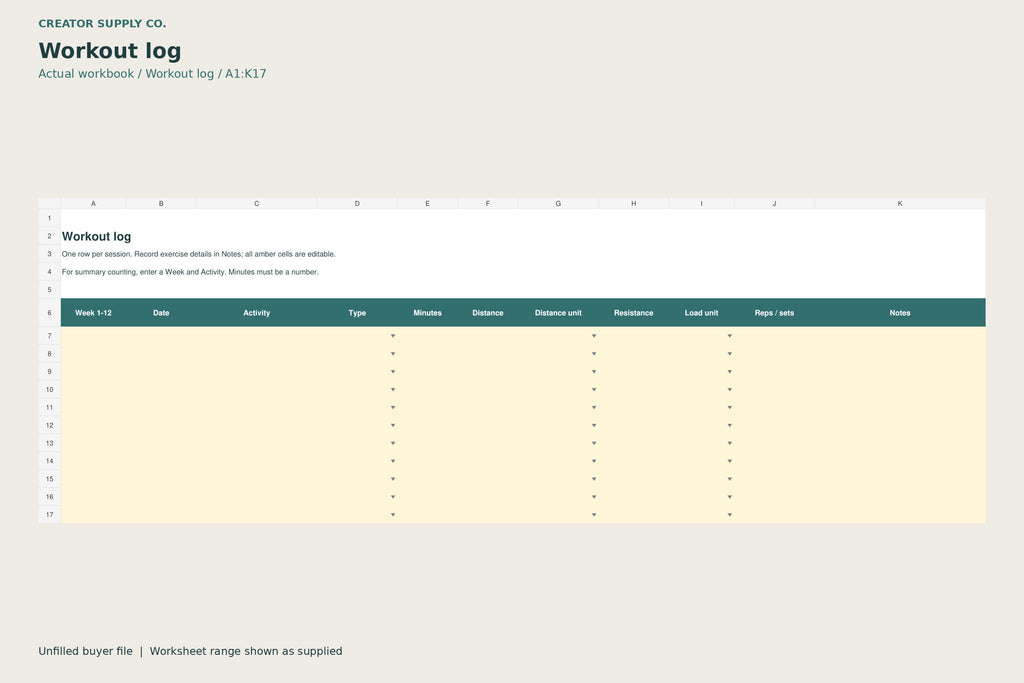1024x683 pixels.
Task: Select column K header
Action: [x=900, y=204]
